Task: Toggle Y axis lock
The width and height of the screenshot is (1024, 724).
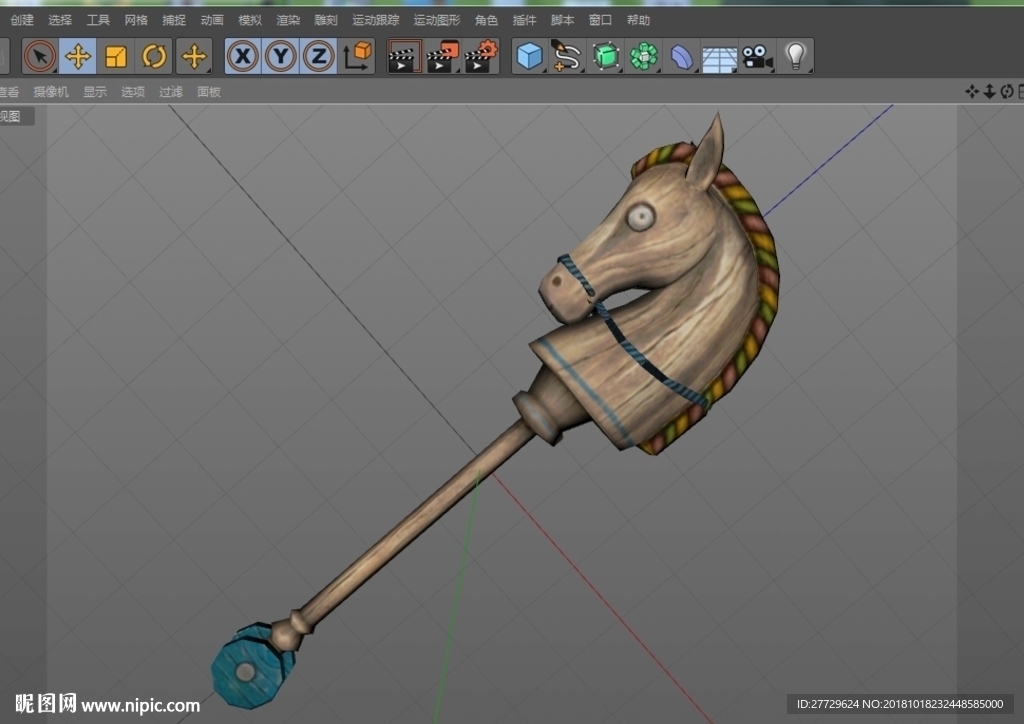Action: click(x=281, y=56)
